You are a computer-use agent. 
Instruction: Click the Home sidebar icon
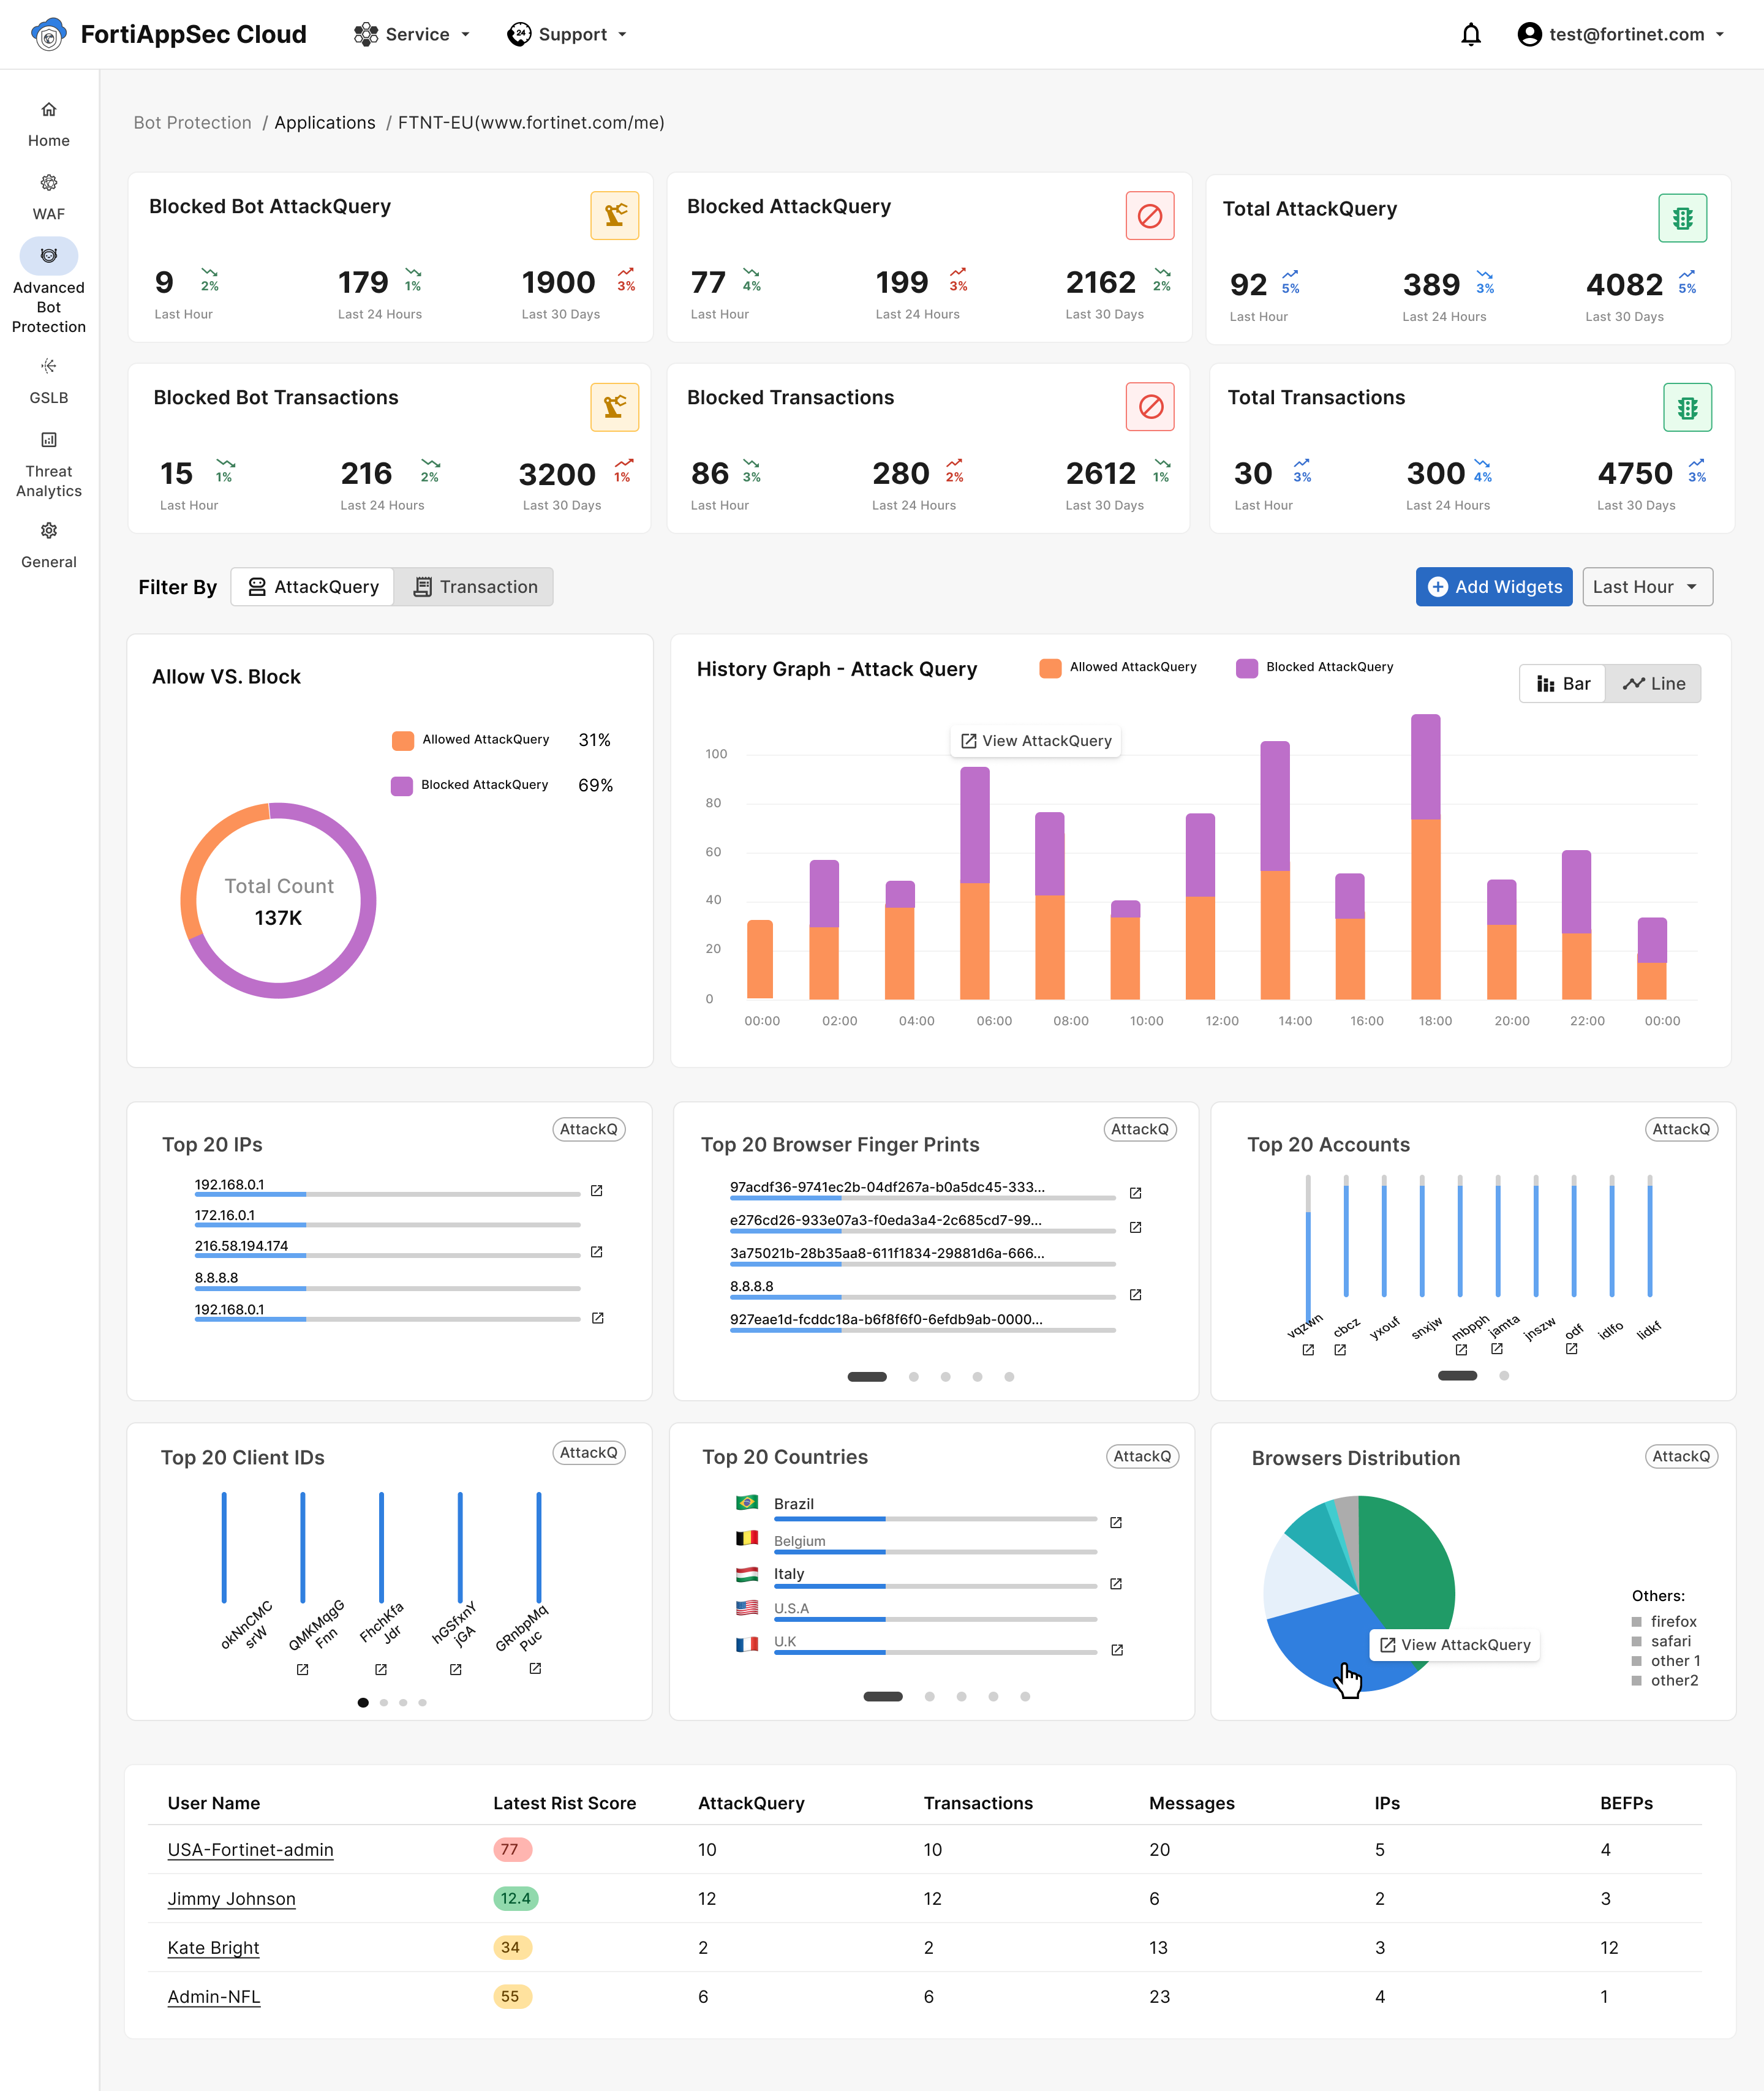48,110
